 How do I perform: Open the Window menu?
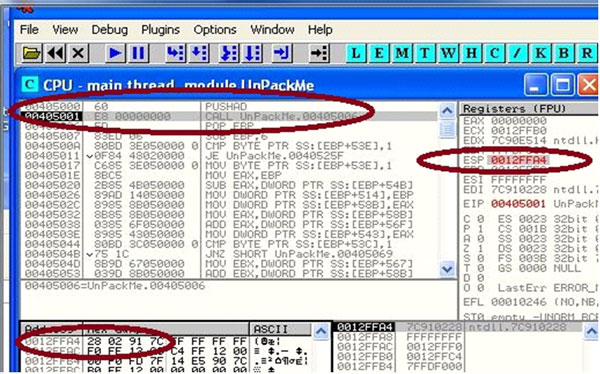[272, 29]
